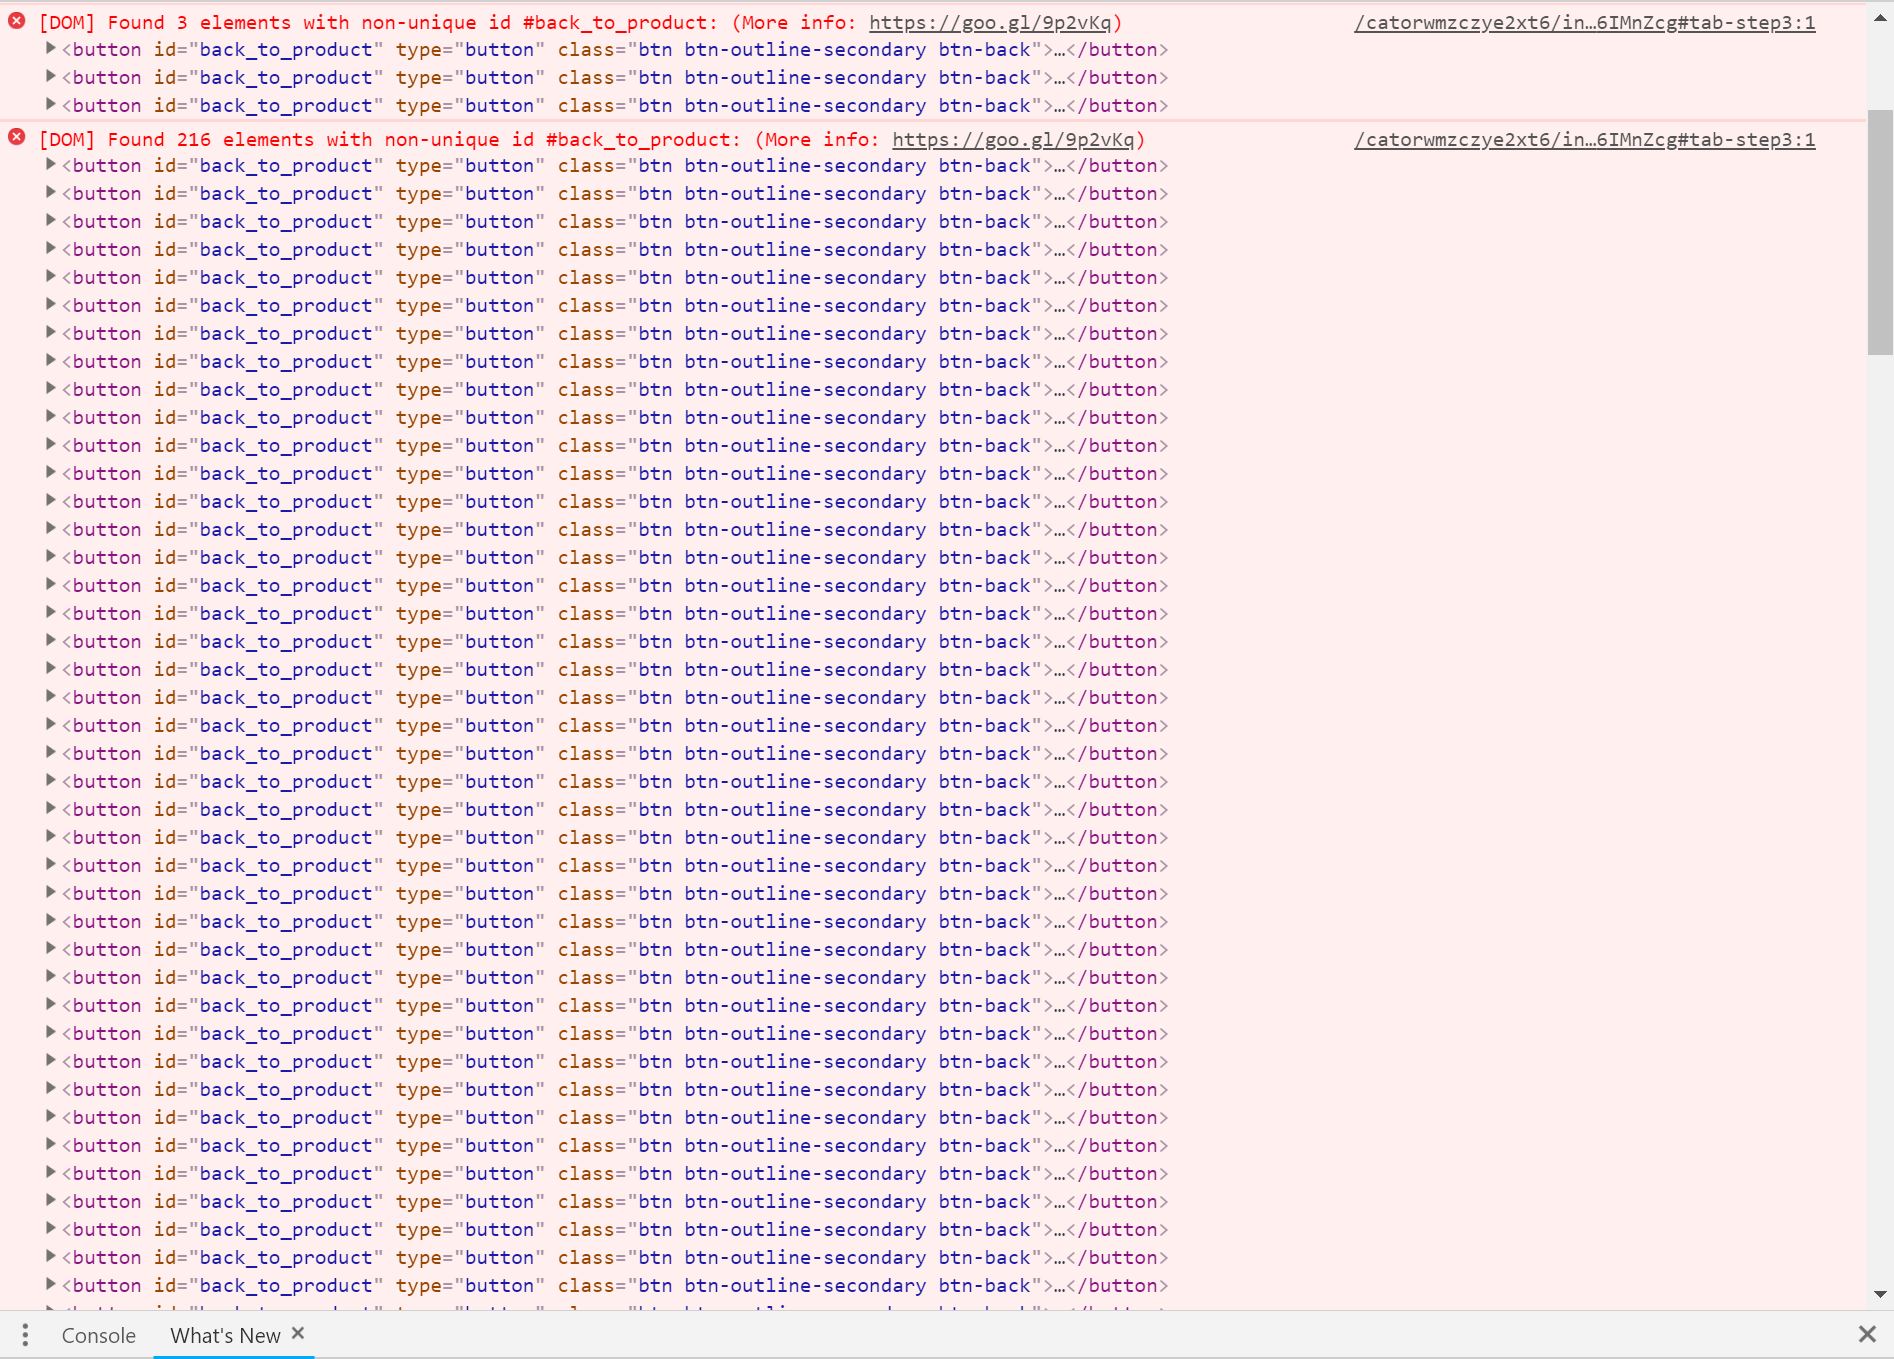Open source link tab-step3:1 for the second error
1894x1359 pixels.
coord(1584,139)
